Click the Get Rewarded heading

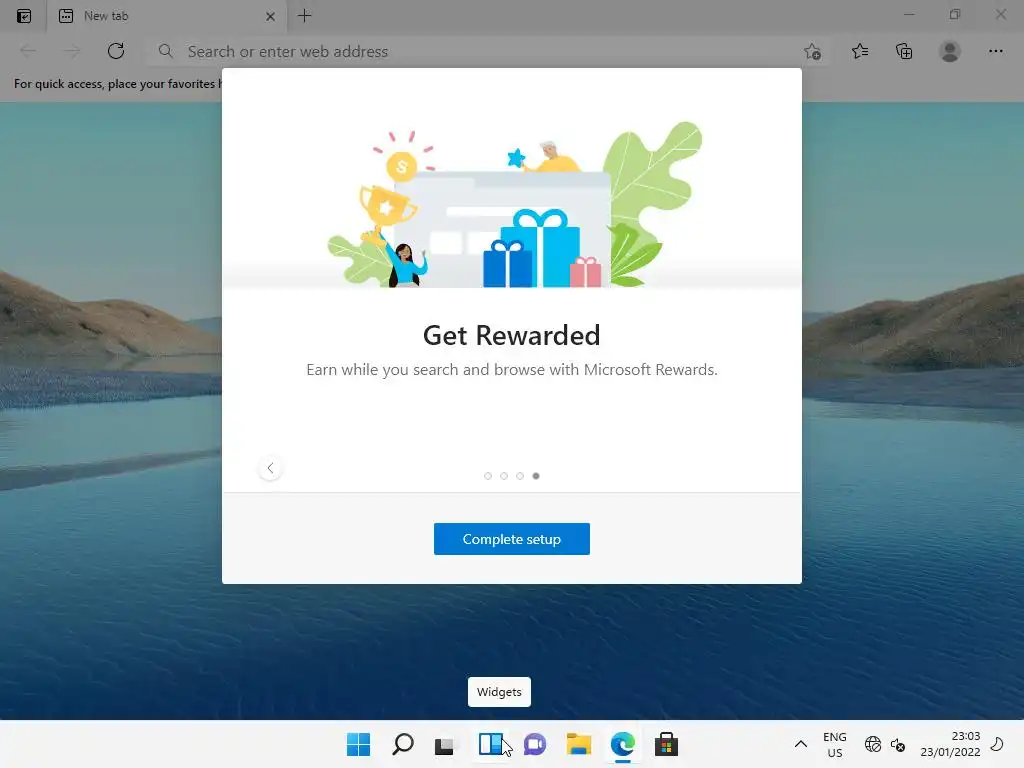tap(511, 335)
